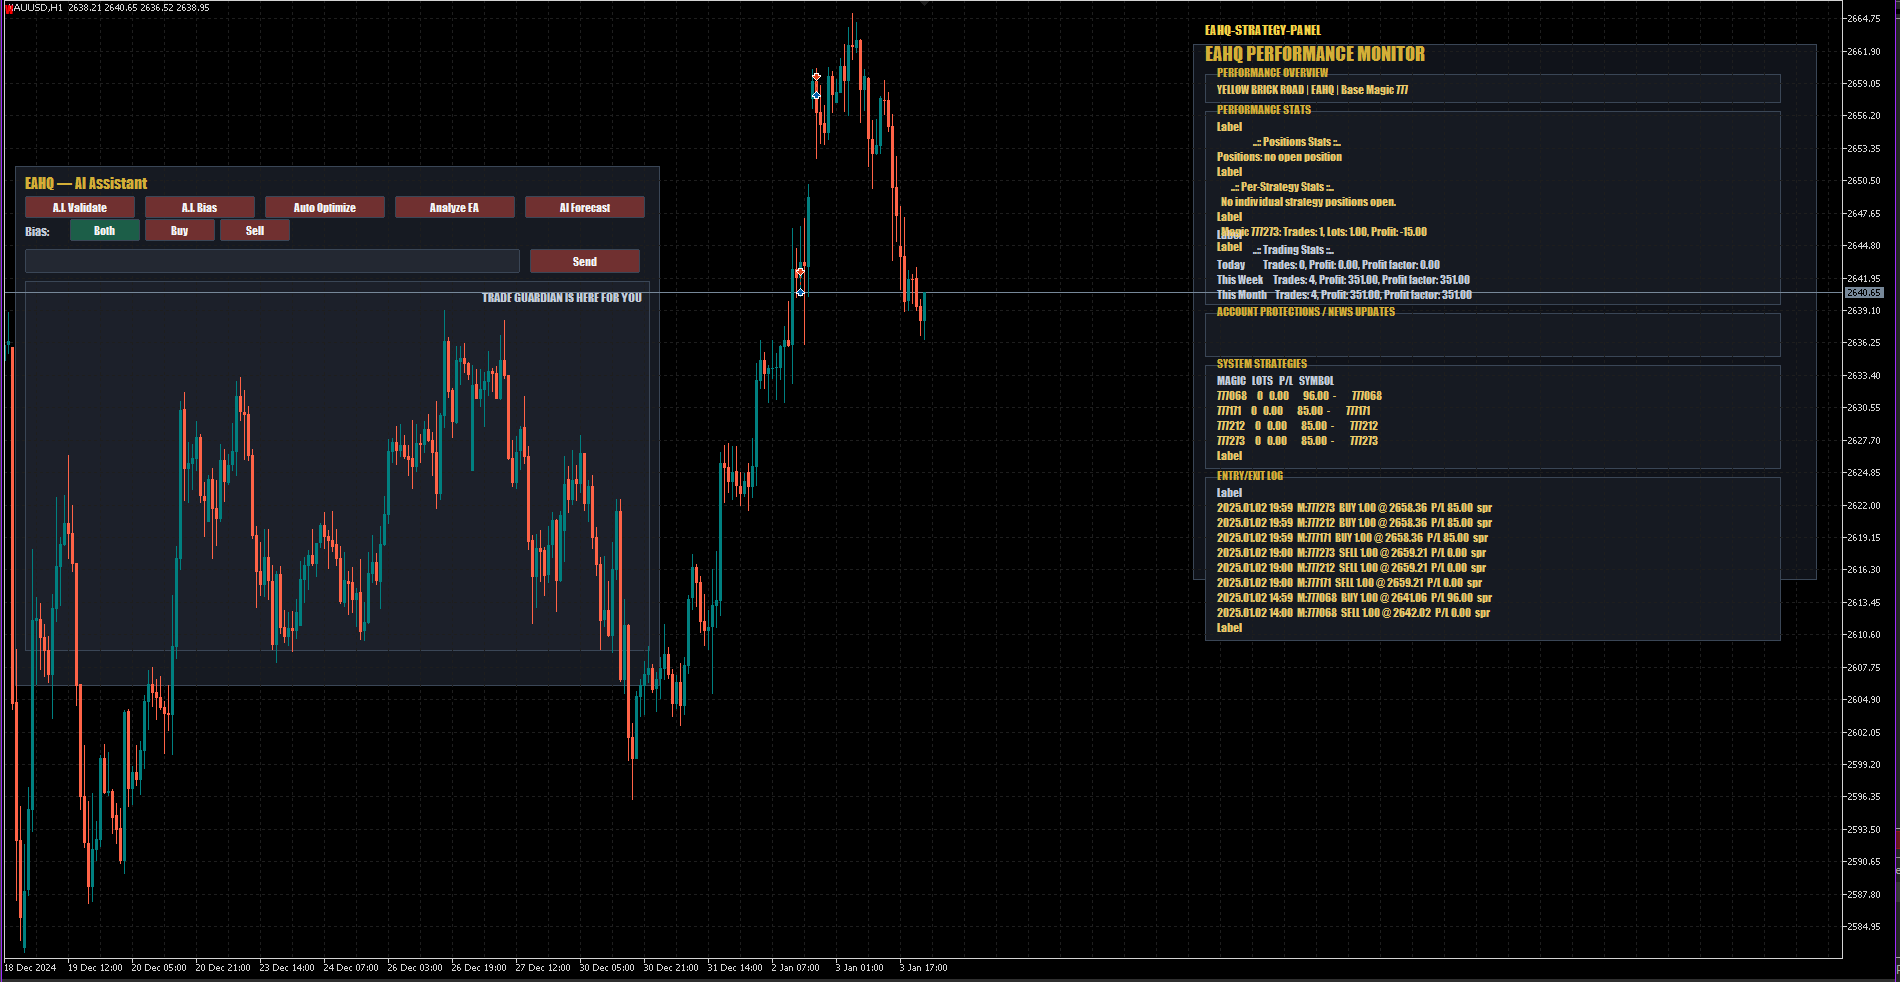Click the This Week trading stats row
Viewport: 1900px width, 982px height.
[x=1343, y=280]
